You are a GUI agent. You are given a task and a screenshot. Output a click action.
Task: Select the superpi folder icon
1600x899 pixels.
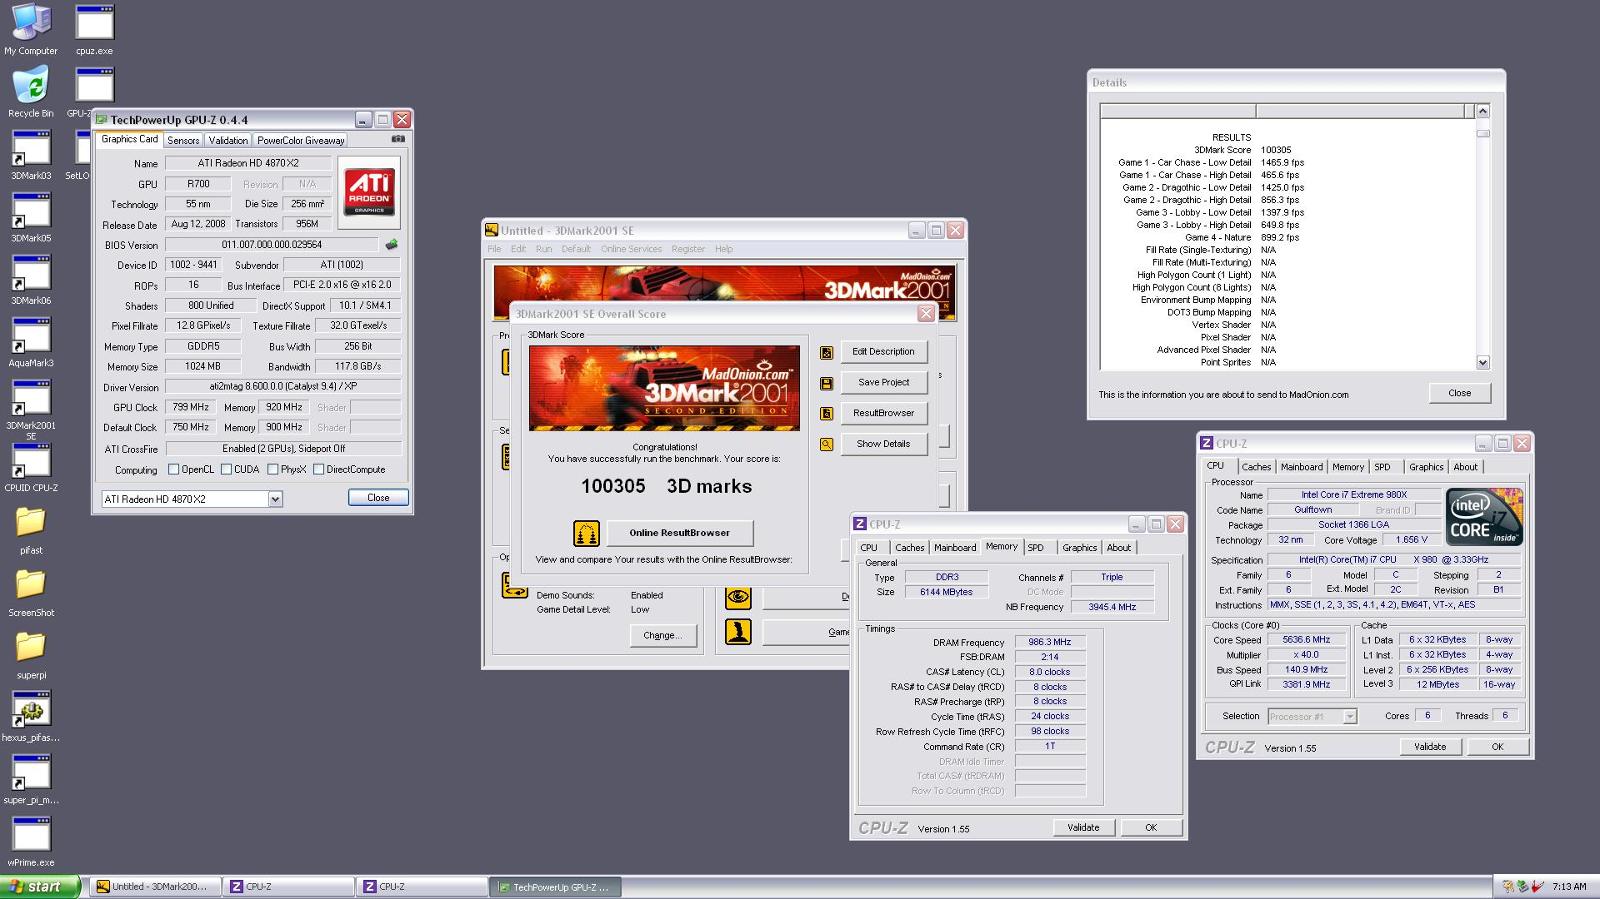click(31, 654)
